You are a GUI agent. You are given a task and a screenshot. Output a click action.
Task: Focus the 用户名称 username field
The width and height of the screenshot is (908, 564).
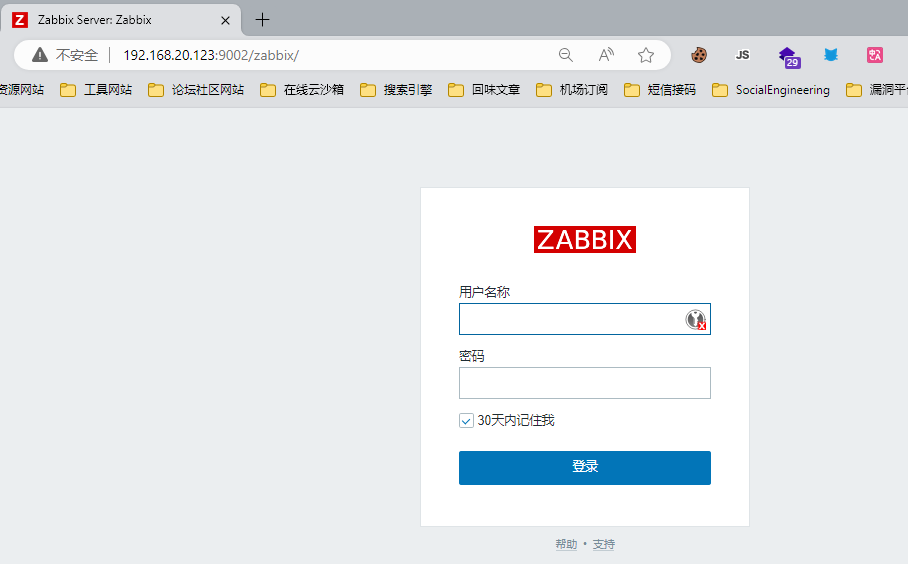point(585,319)
